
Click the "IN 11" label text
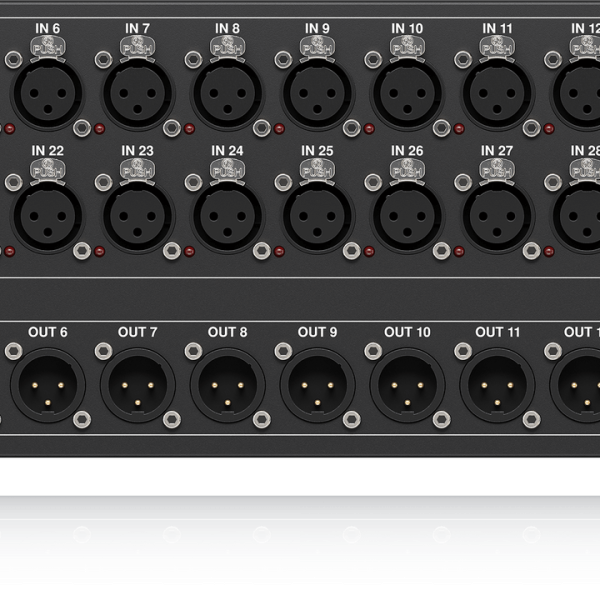click(497, 28)
